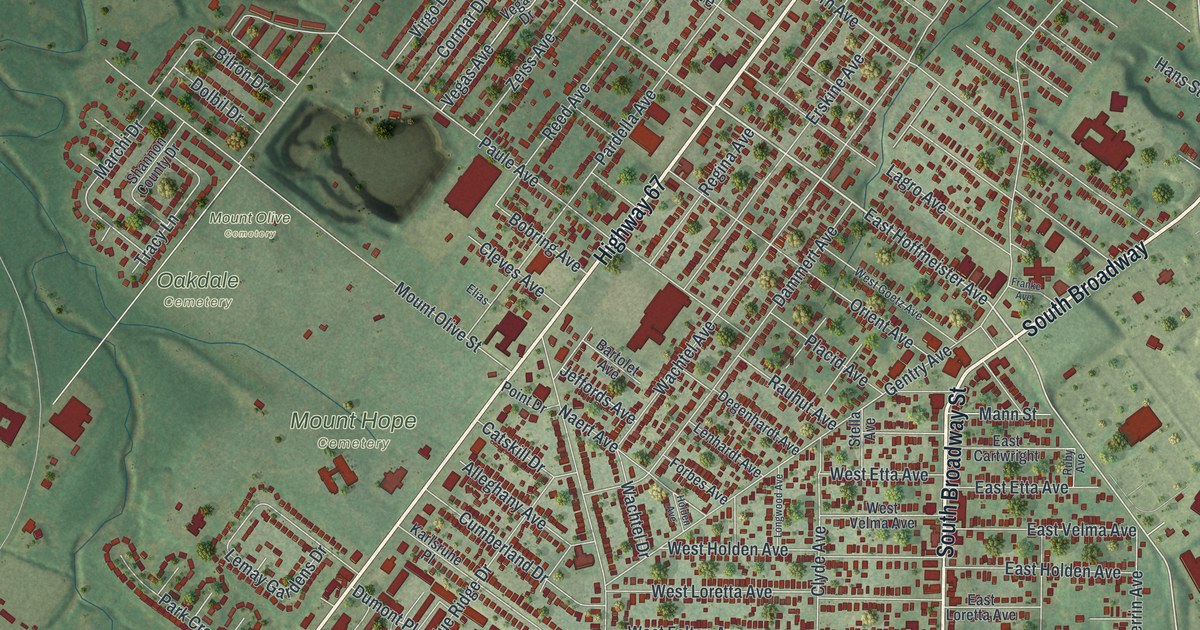The image size is (1200, 630).
Task: Click the Rauhut Ave label
Action: coord(800,400)
